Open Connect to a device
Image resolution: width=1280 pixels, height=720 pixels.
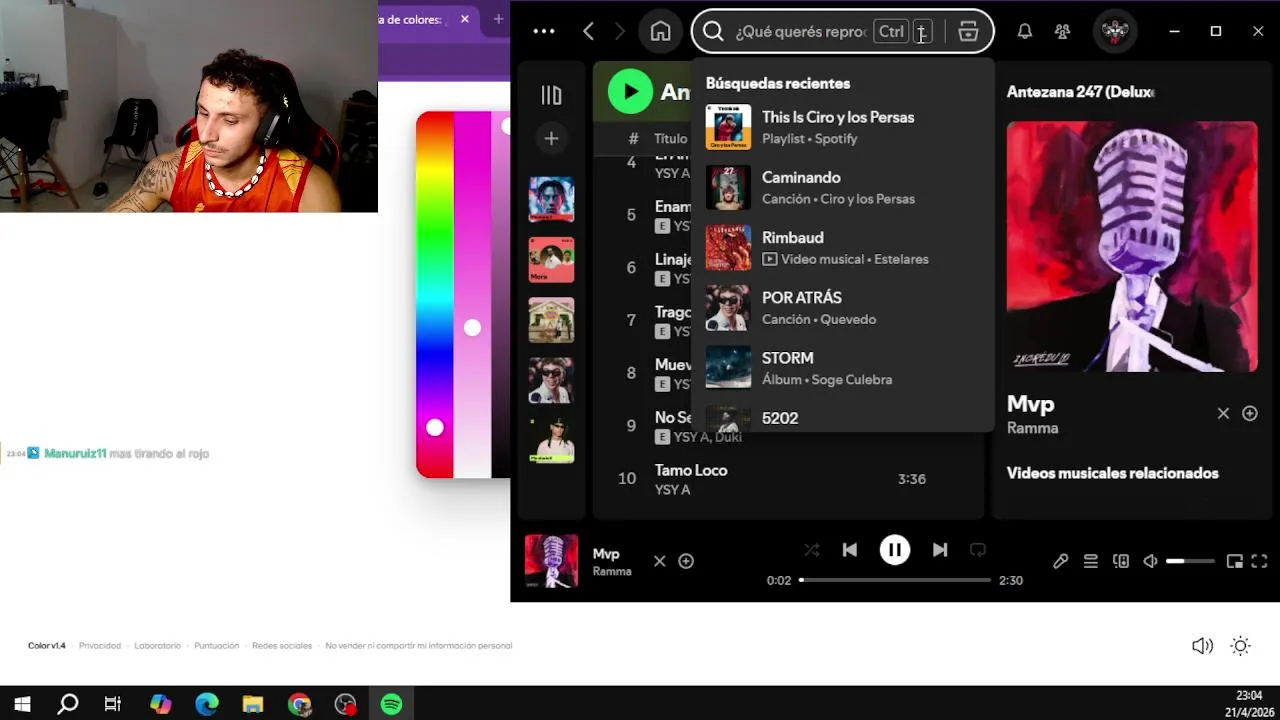1121,562
